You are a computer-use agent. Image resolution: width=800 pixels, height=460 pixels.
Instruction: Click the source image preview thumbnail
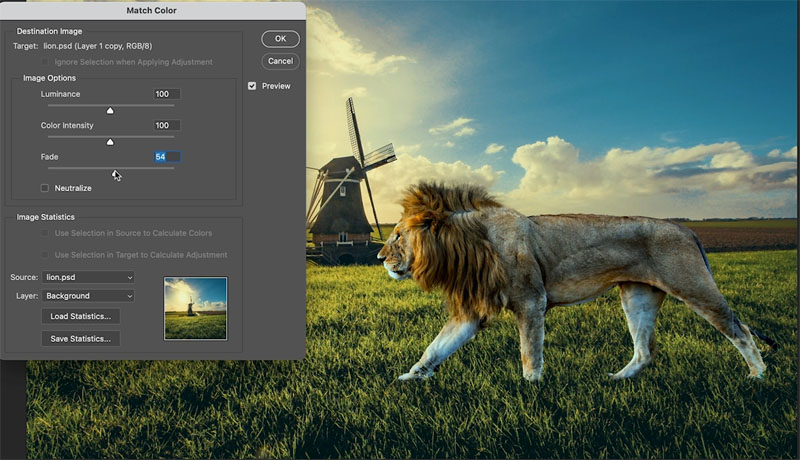[x=196, y=309]
